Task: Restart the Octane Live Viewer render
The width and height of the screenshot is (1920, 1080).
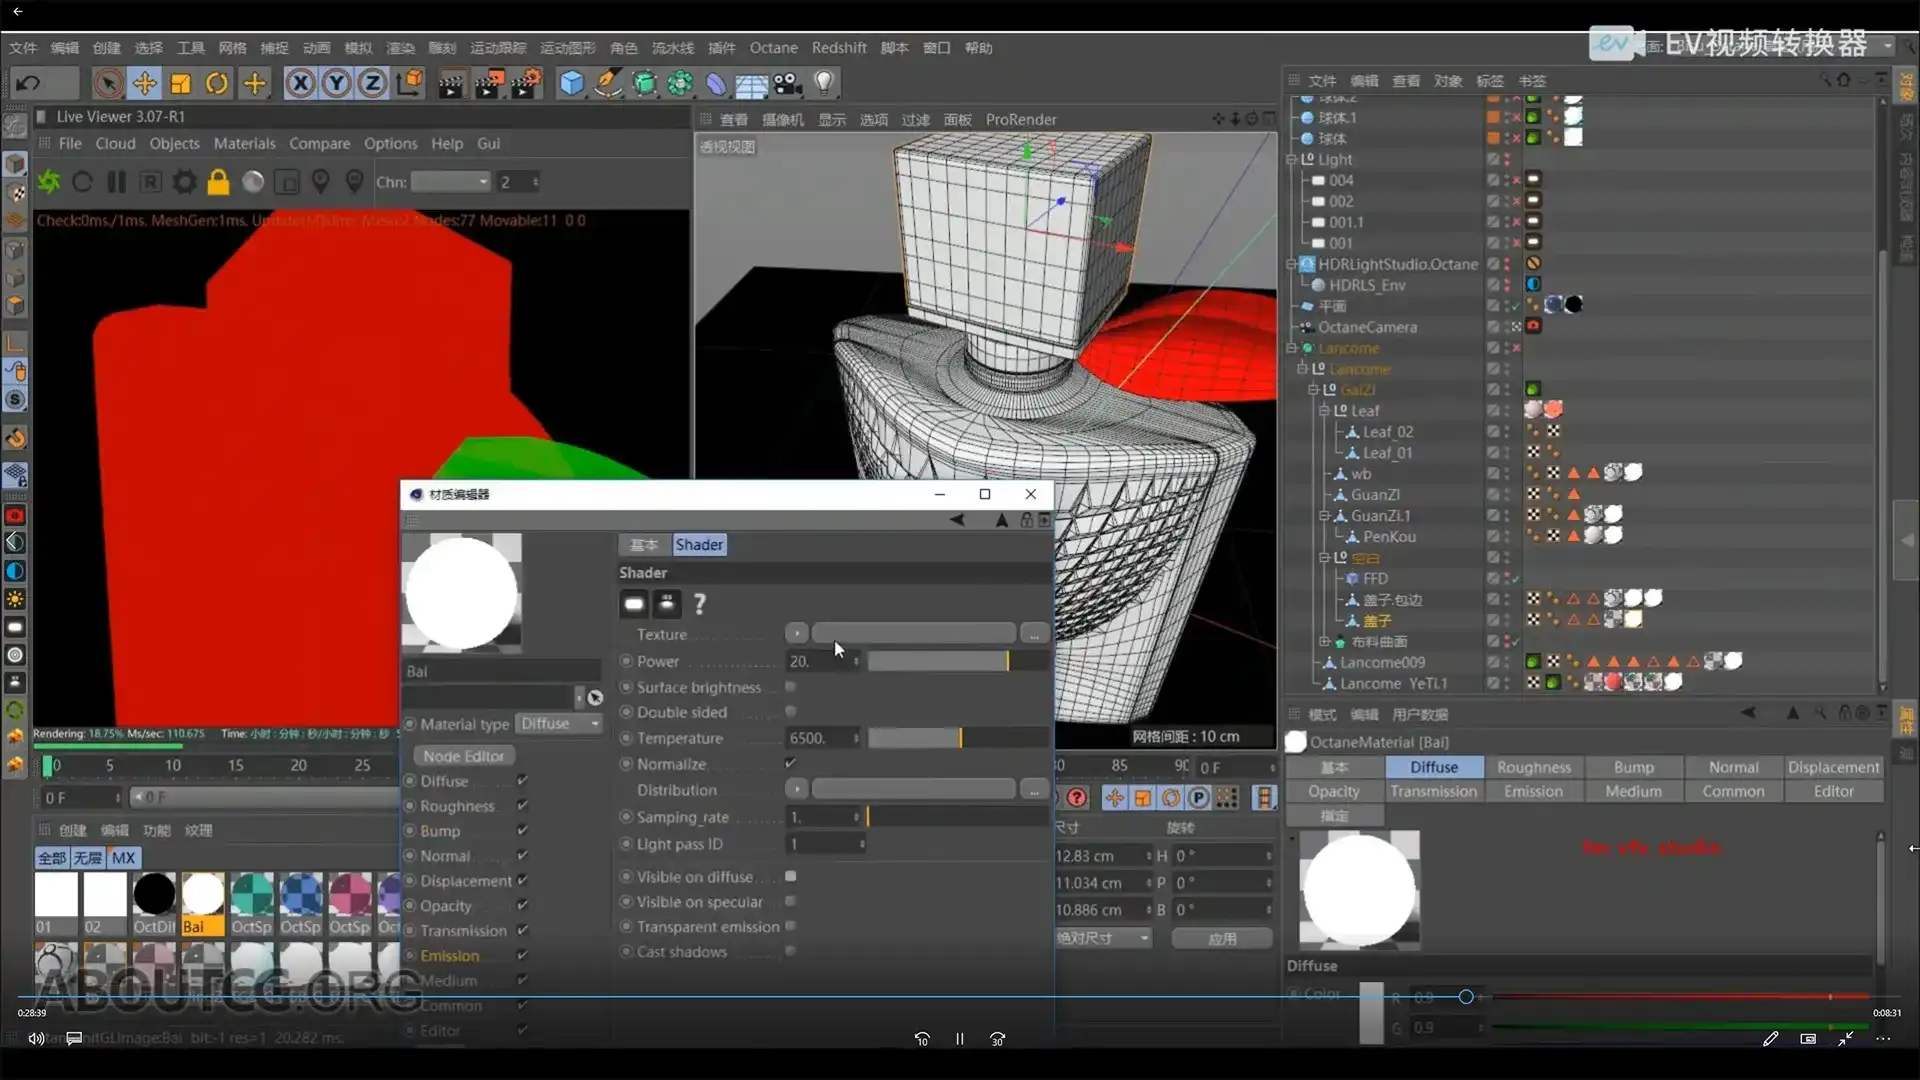Action: click(x=82, y=181)
